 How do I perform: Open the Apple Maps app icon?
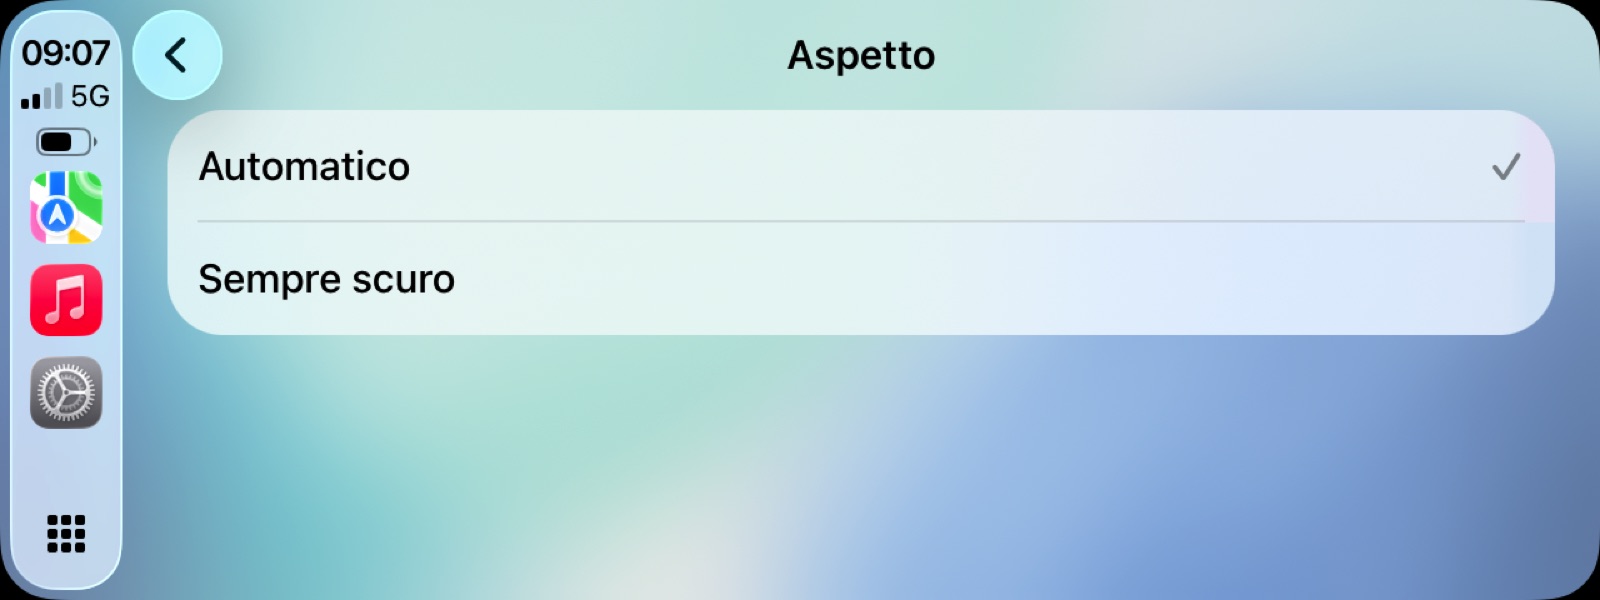pos(66,208)
